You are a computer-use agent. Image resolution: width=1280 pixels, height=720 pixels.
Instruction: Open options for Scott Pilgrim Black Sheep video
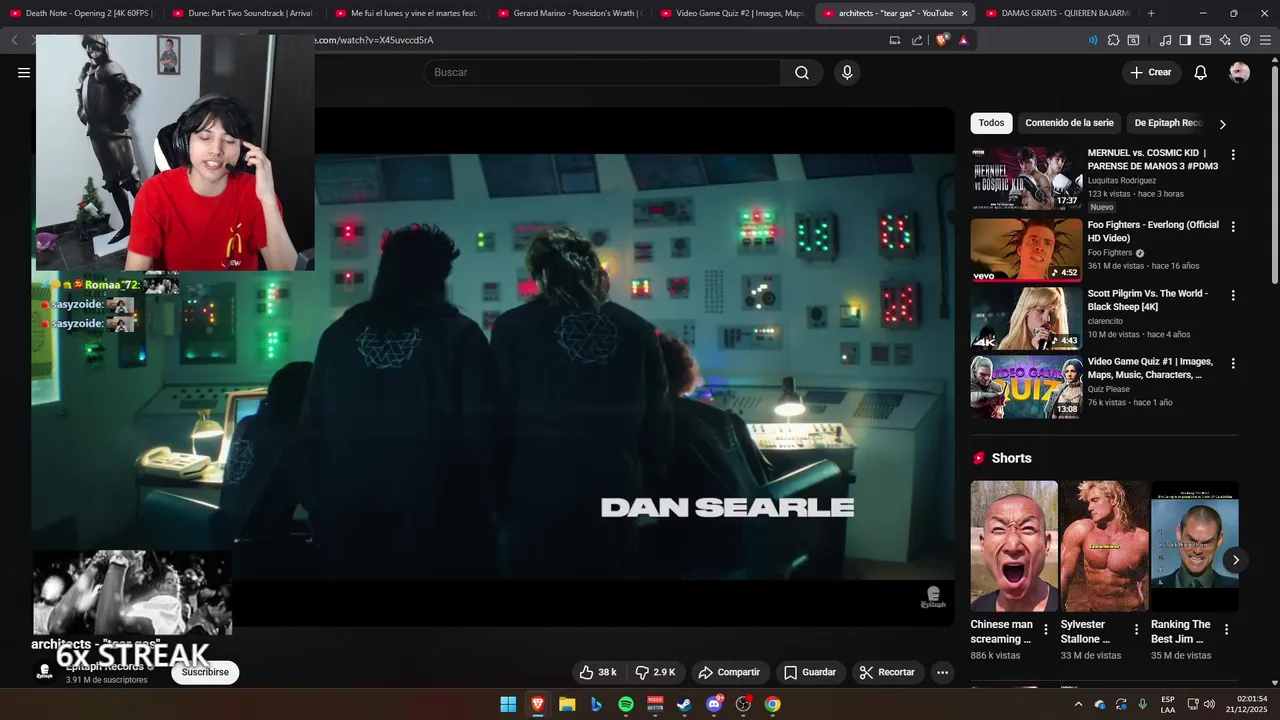1233,296
